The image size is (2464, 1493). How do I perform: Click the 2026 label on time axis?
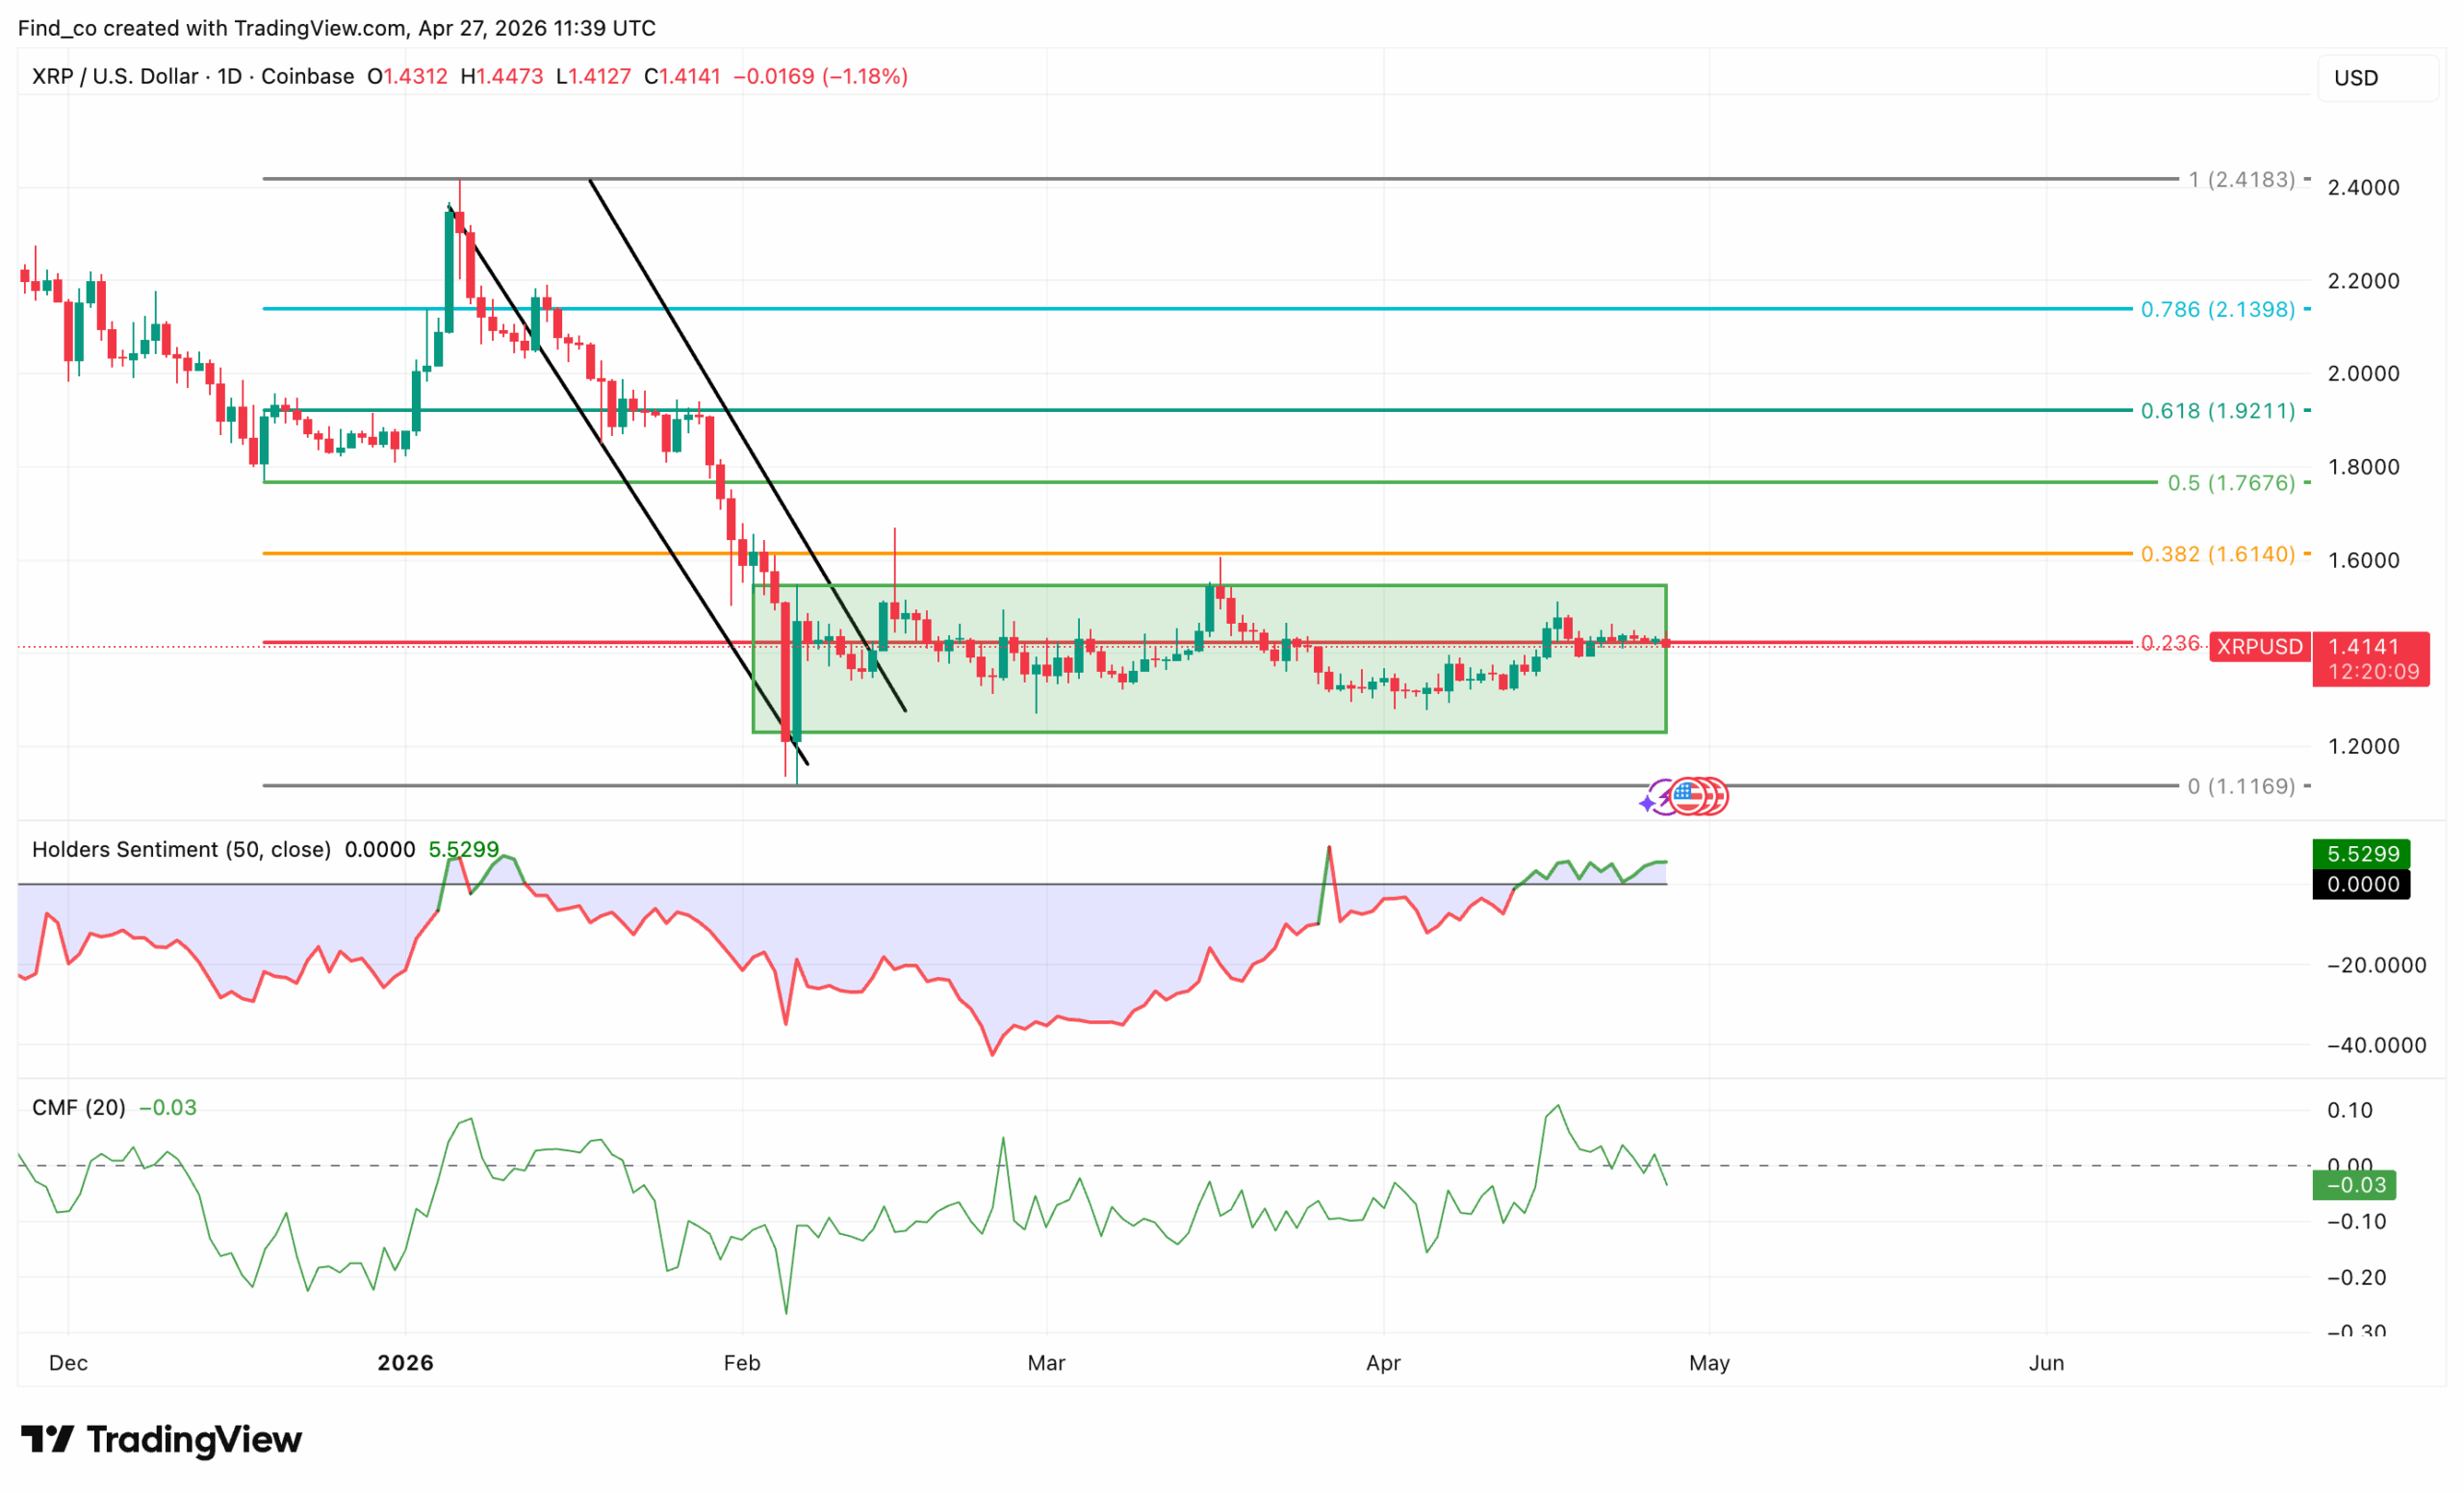pyautogui.click(x=405, y=1363)
